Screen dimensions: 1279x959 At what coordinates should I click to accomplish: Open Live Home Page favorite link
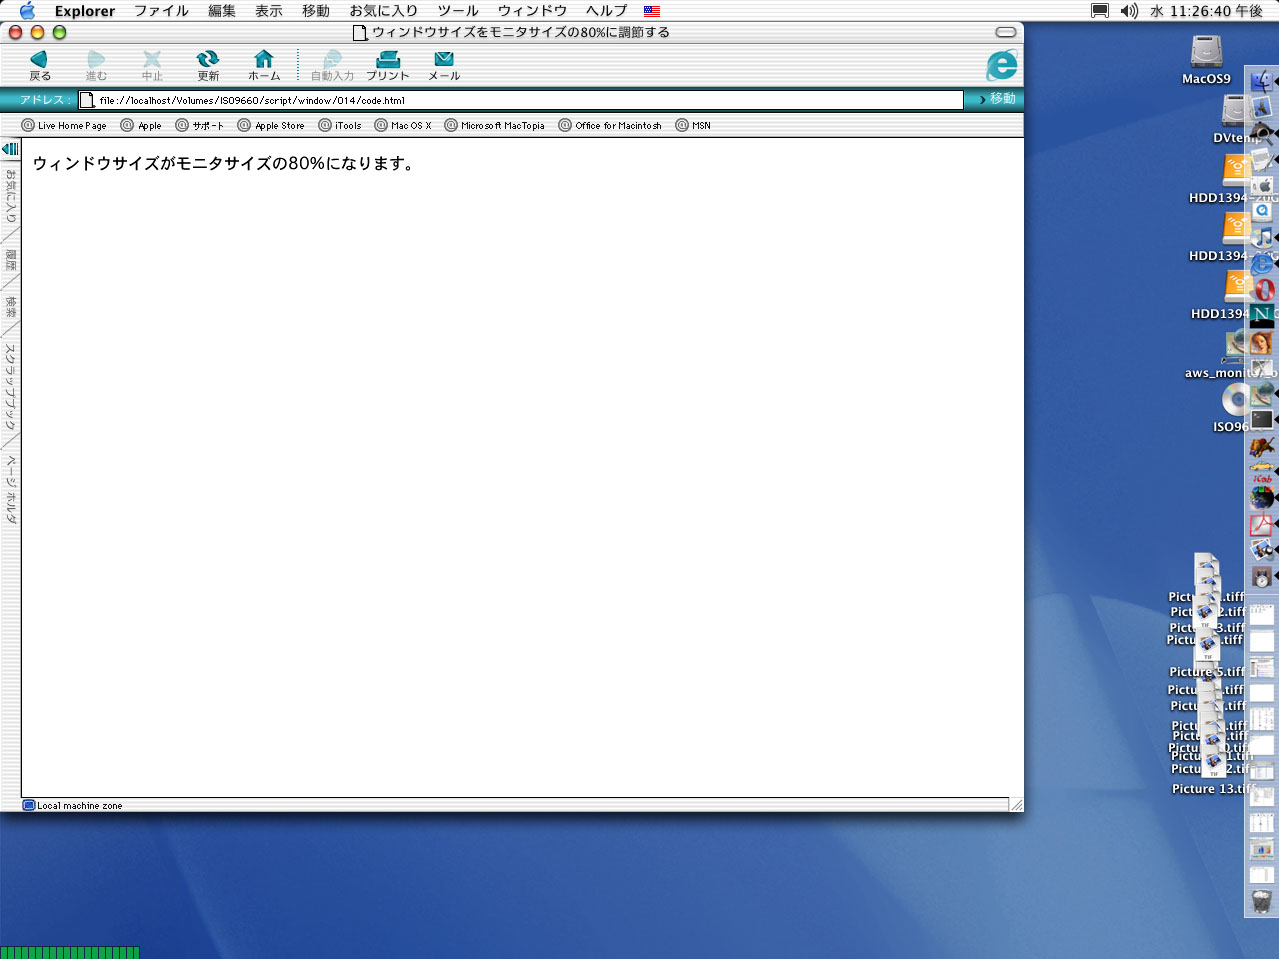click(x=64, y=125)
